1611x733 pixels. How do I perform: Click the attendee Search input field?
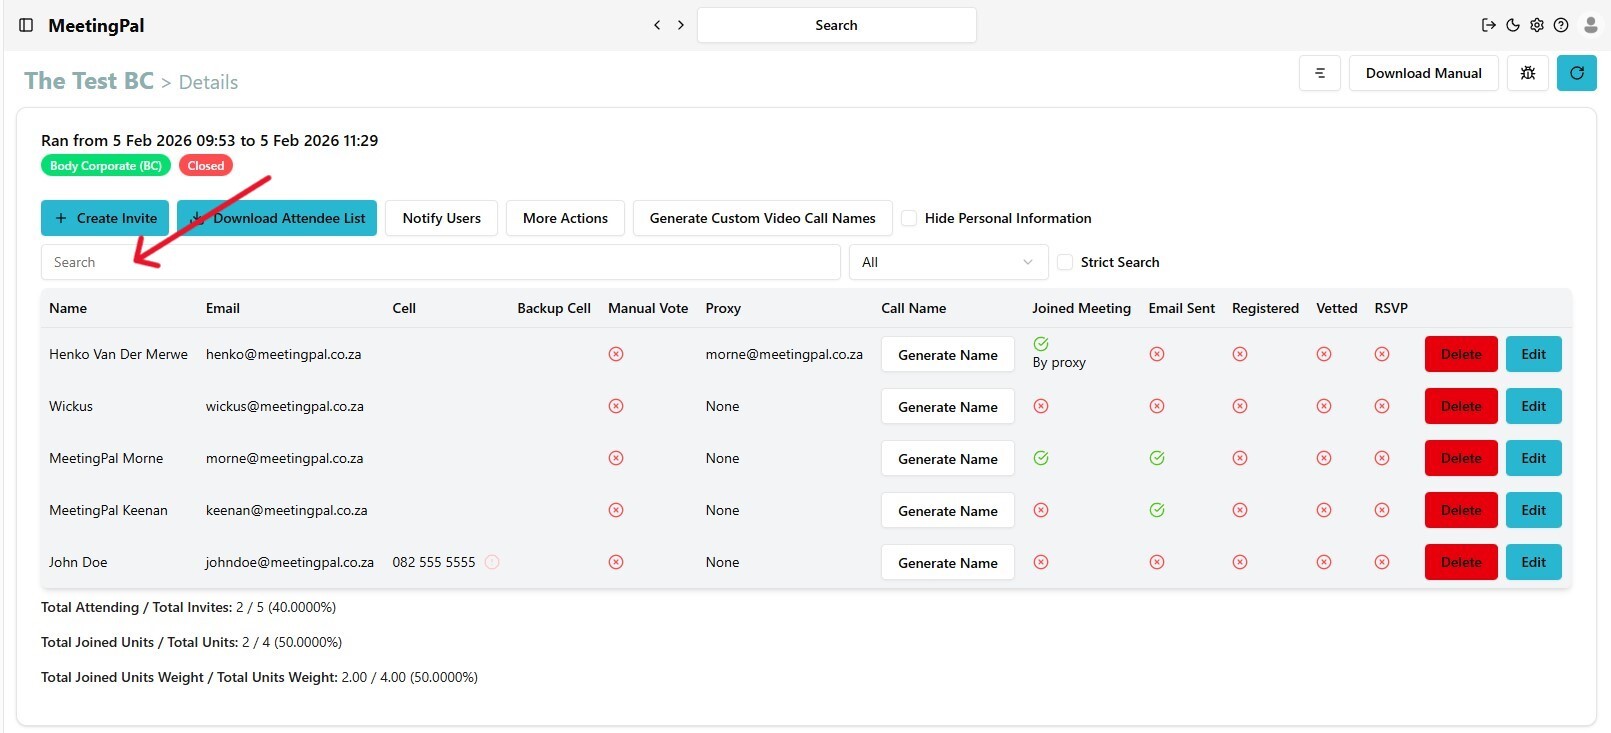[x=440, y=262]
